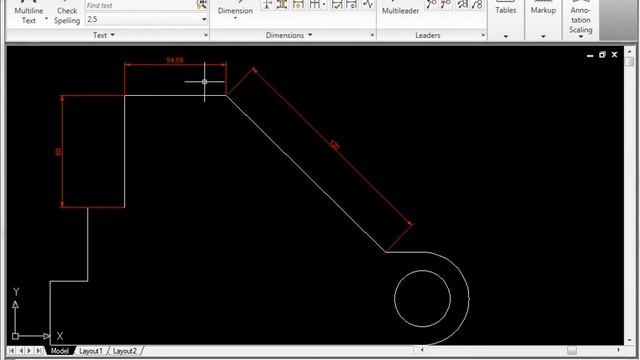Click vertical scrollbar down arrow
The height and width of the screenshot is (360, 640).
coord(629,340)
